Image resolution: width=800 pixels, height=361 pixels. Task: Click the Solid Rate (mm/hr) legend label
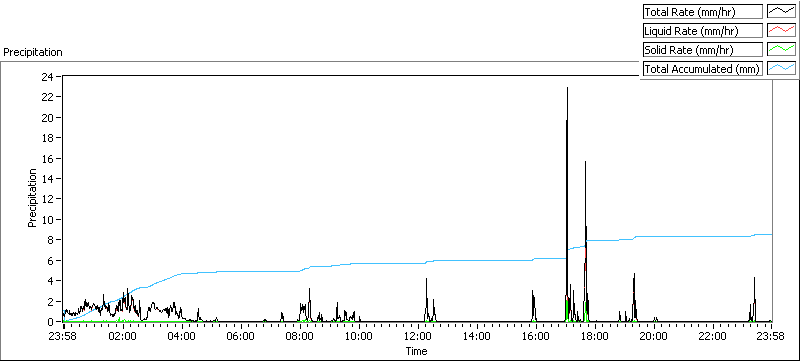pos(702,49)
